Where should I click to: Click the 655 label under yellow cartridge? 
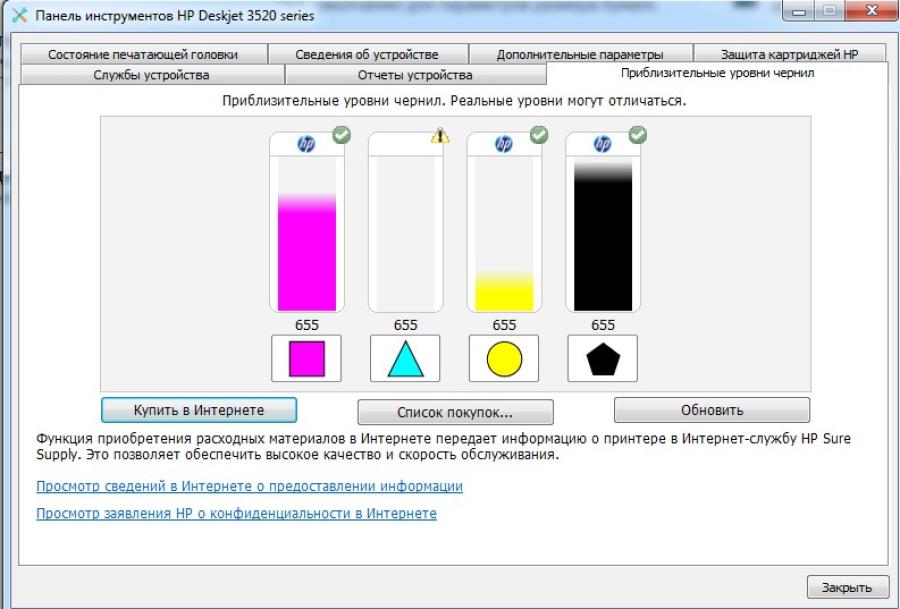click(x=504, y=325)
